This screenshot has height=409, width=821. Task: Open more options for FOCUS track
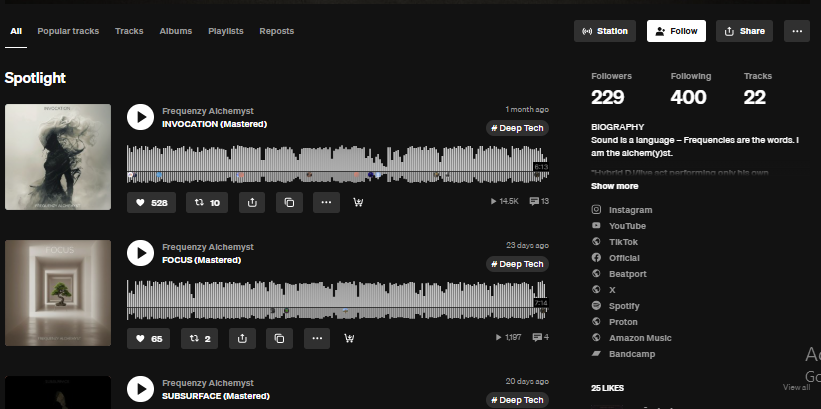(x=317, y=338)
